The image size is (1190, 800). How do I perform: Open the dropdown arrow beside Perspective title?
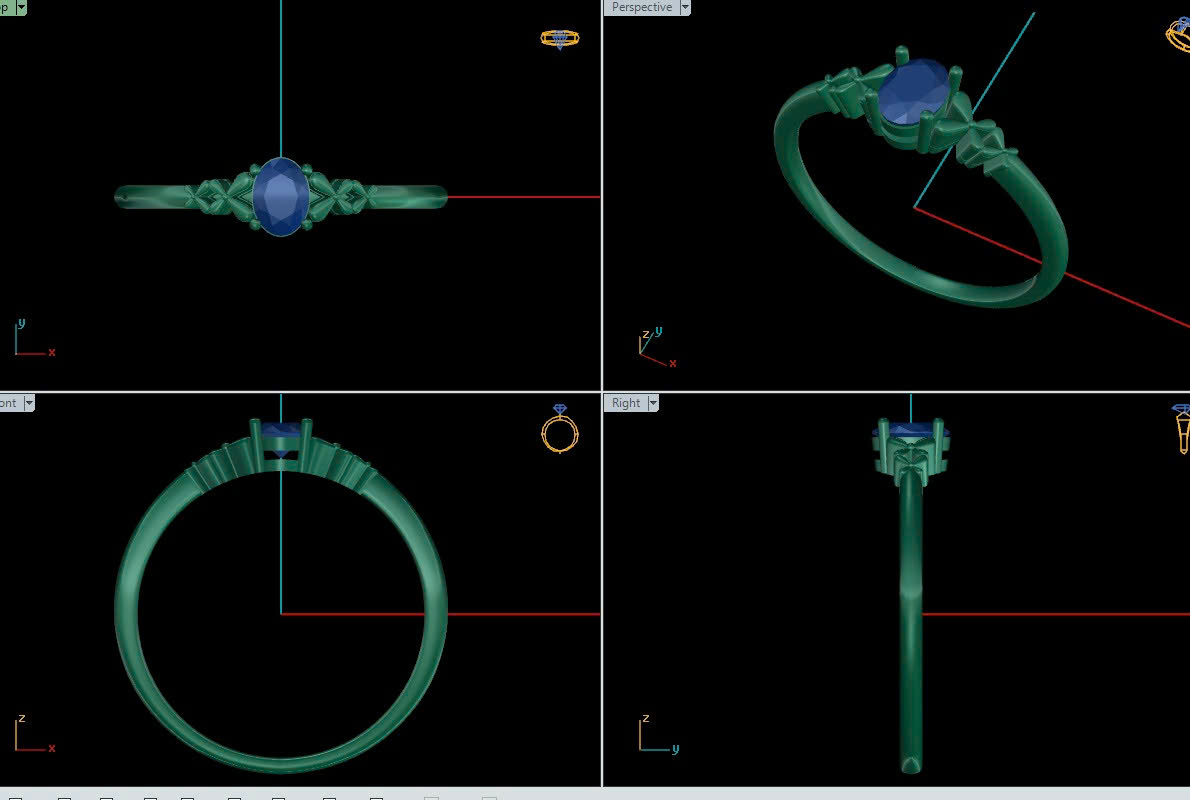click(685, 7)
